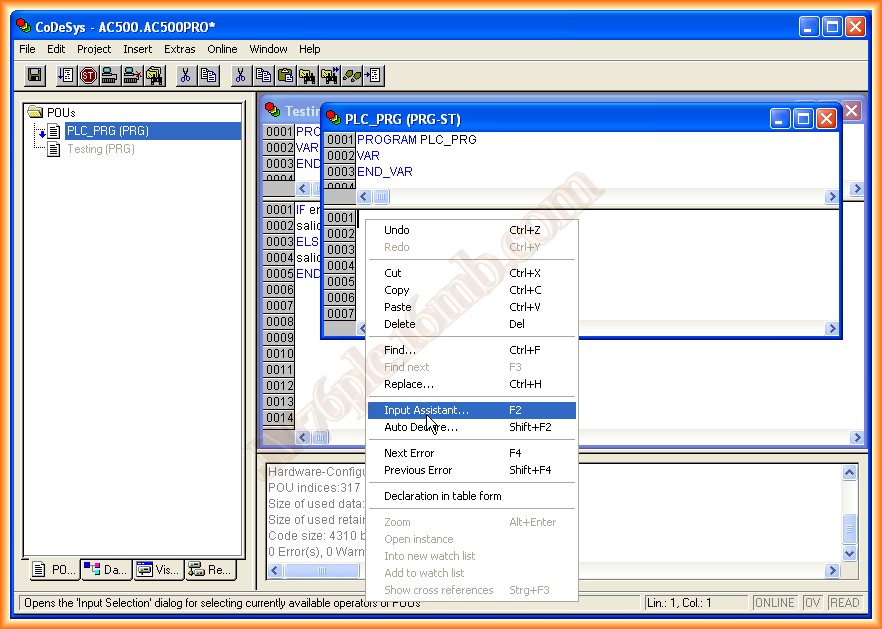Click scroll-down arrow of message window
The height and width of the screenshot is (629, 882).
coord(850,552)
